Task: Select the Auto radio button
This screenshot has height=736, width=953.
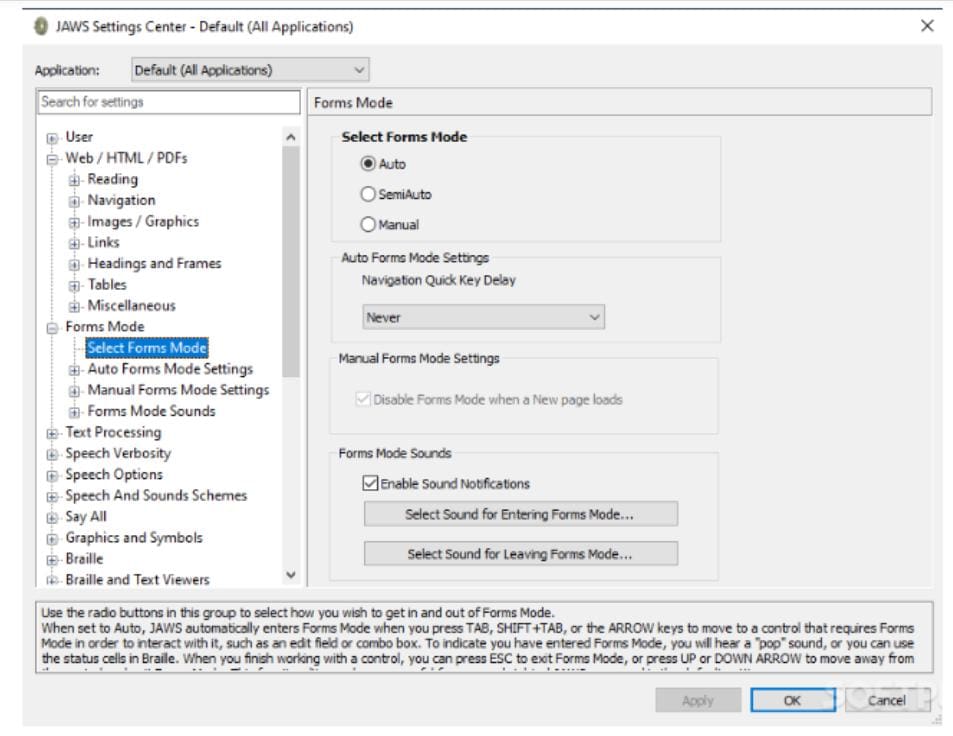Action: [367, 164]
